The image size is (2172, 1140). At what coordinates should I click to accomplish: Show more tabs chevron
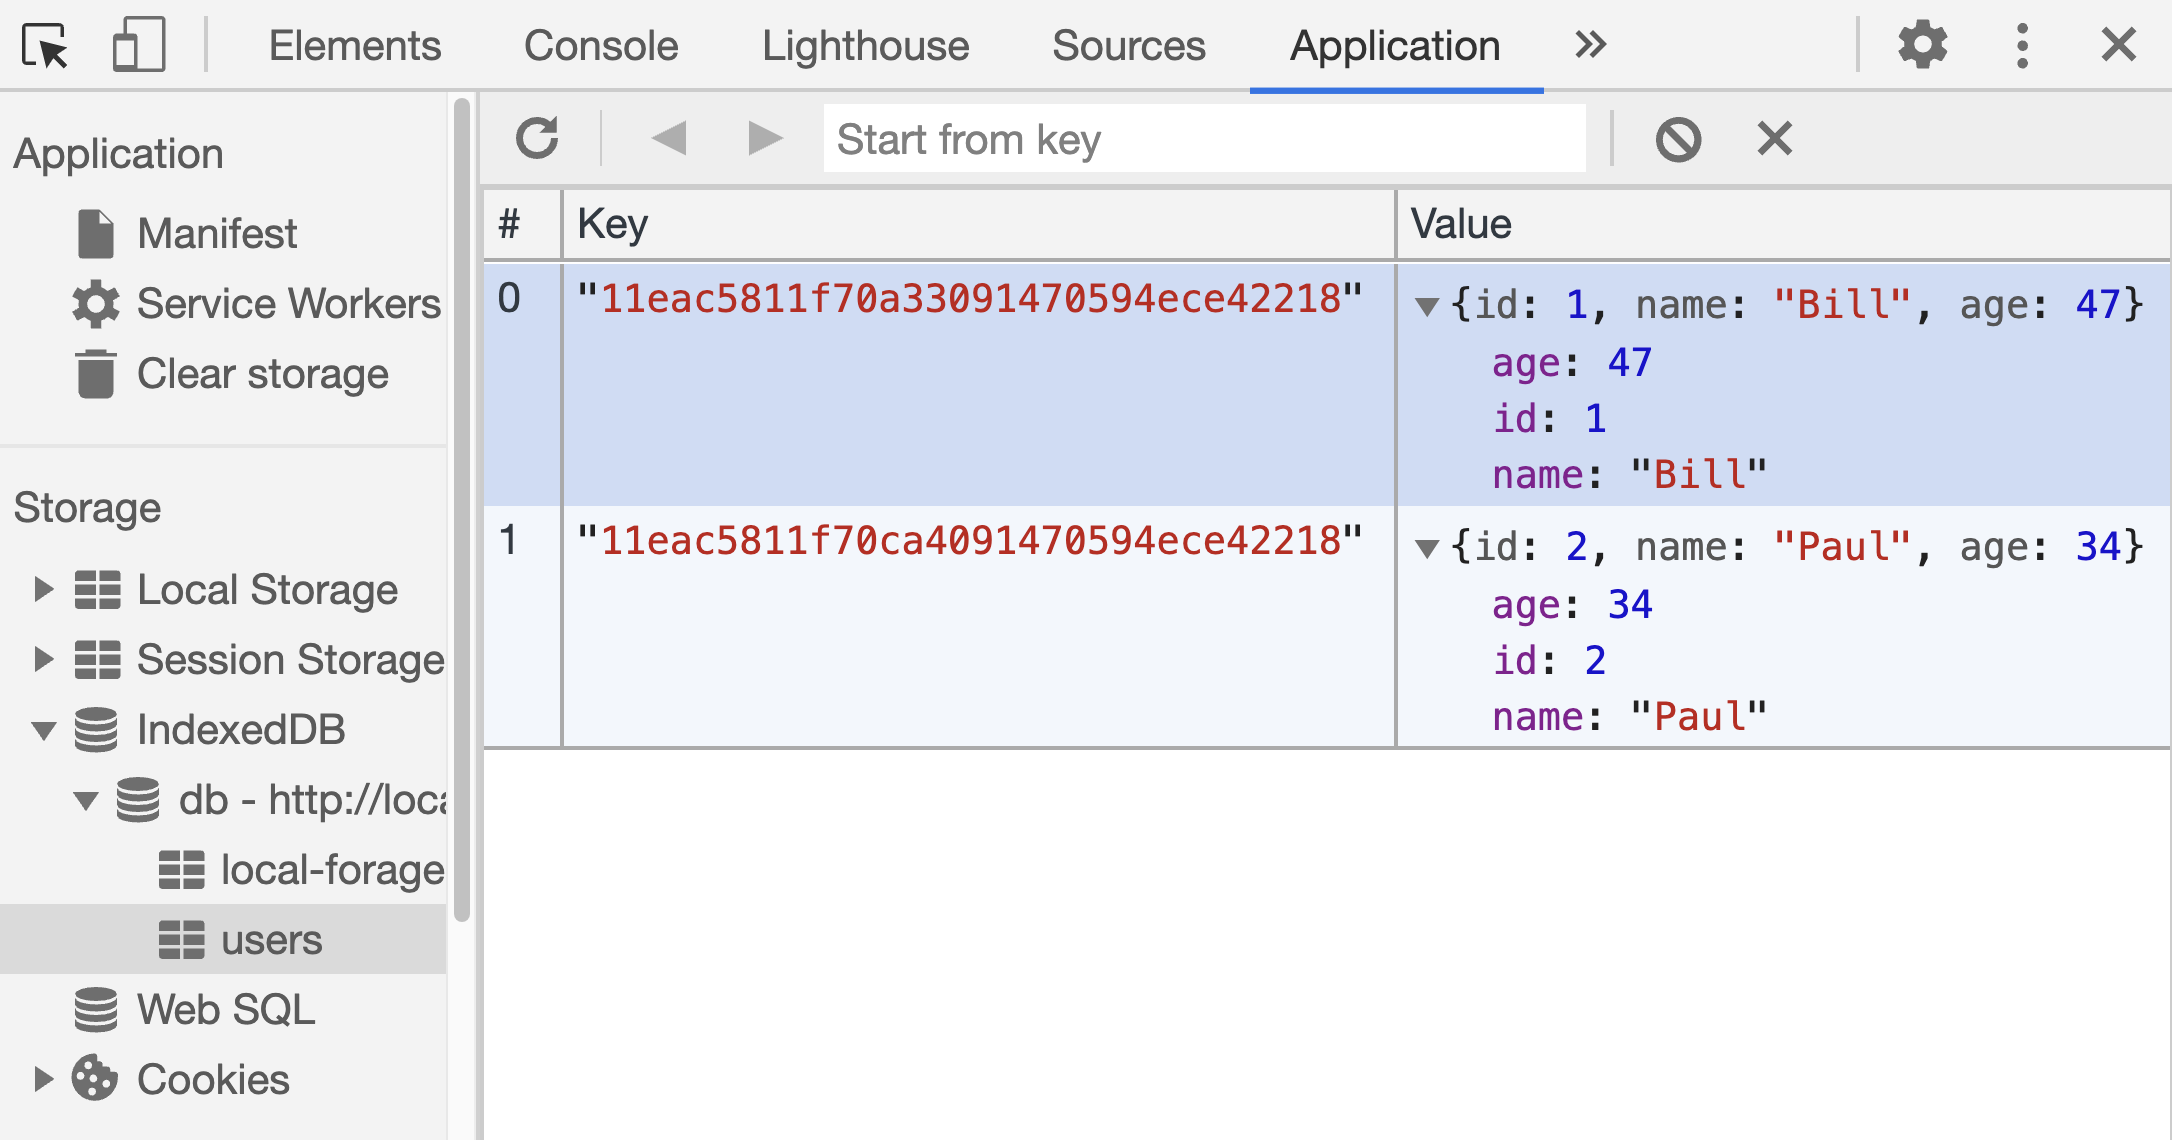coord(1590,46)
